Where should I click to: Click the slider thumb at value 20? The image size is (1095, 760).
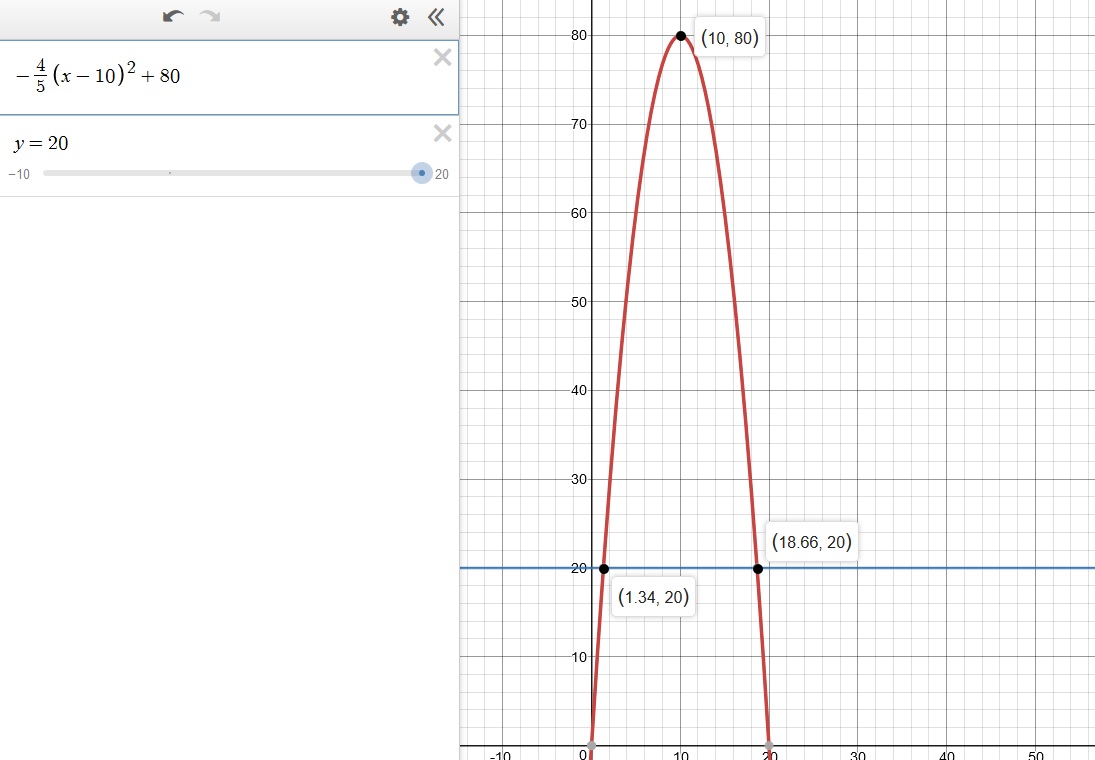pos(422,173)
